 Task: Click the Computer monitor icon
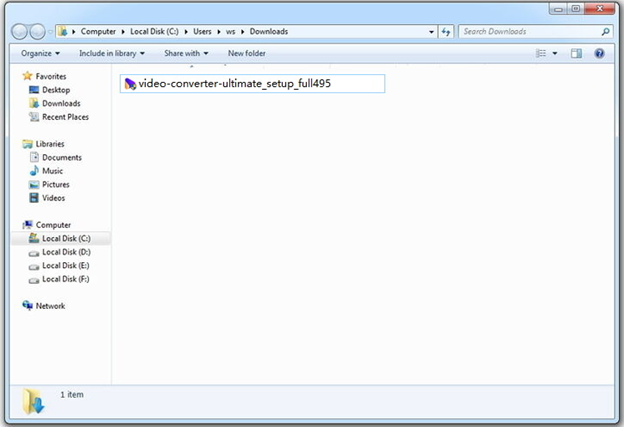(27, 225)
